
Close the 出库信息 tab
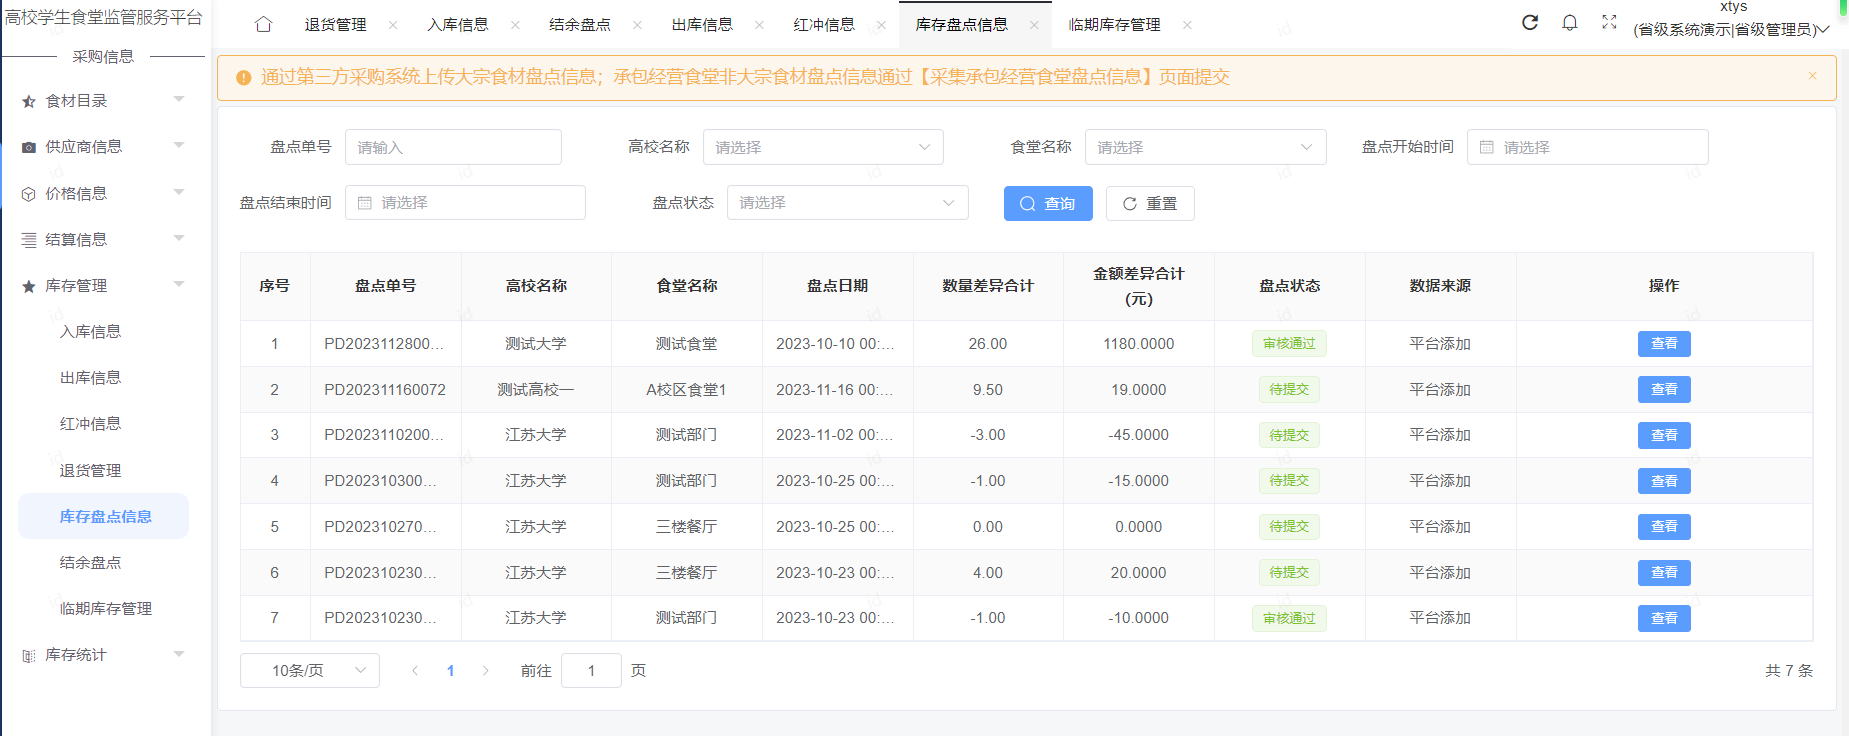pos(759,25)
